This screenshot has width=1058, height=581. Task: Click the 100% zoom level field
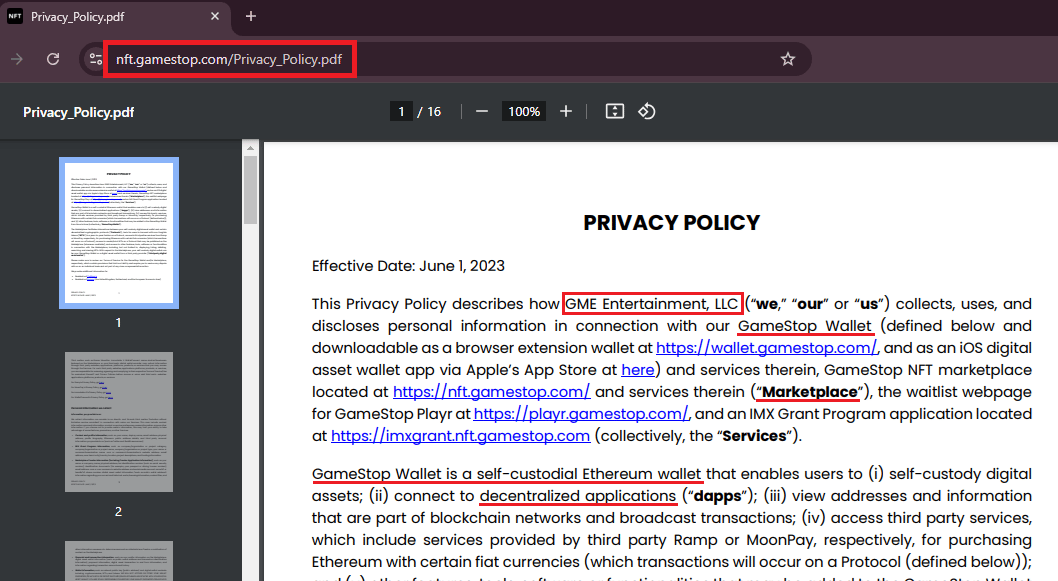pyautogui.click(x=524, y=111)
